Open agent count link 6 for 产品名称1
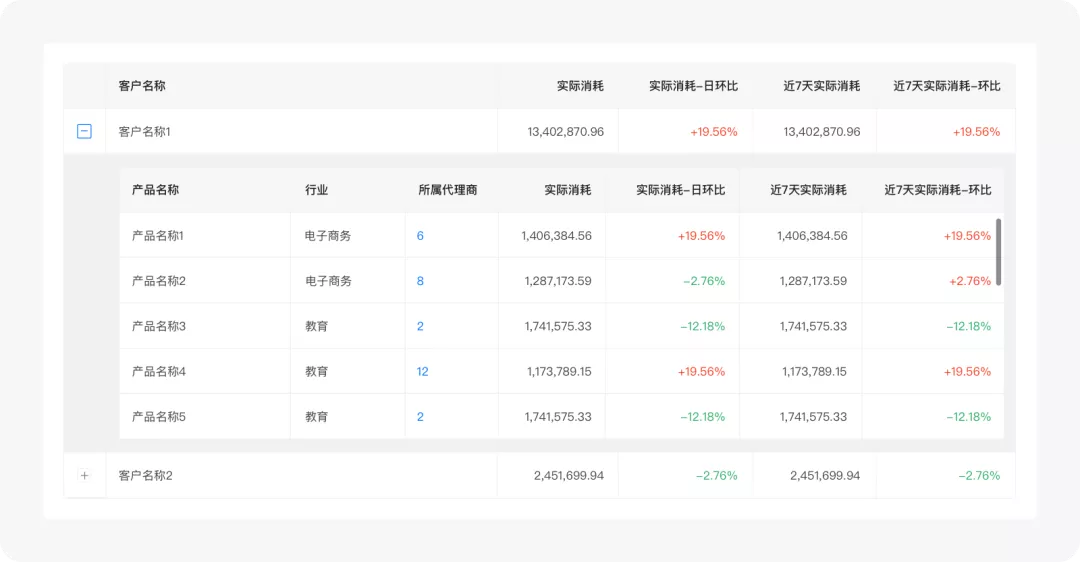This screenshot has height=562, width=1080. (x=420, y=236)
